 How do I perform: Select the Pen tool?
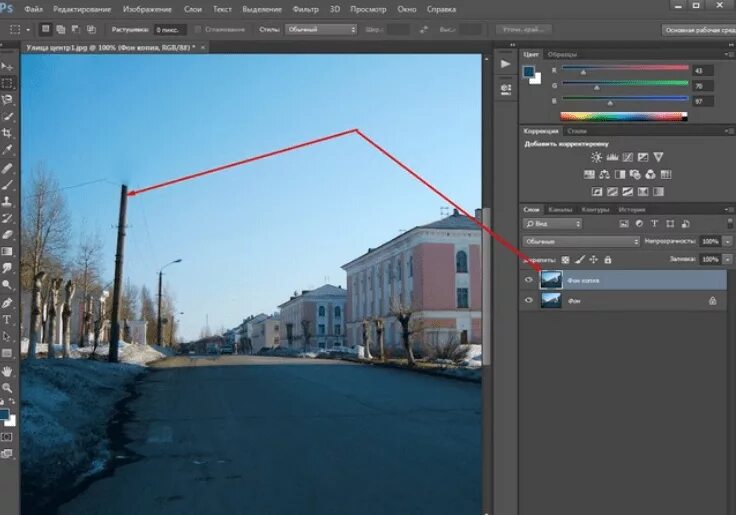point(7,303)
